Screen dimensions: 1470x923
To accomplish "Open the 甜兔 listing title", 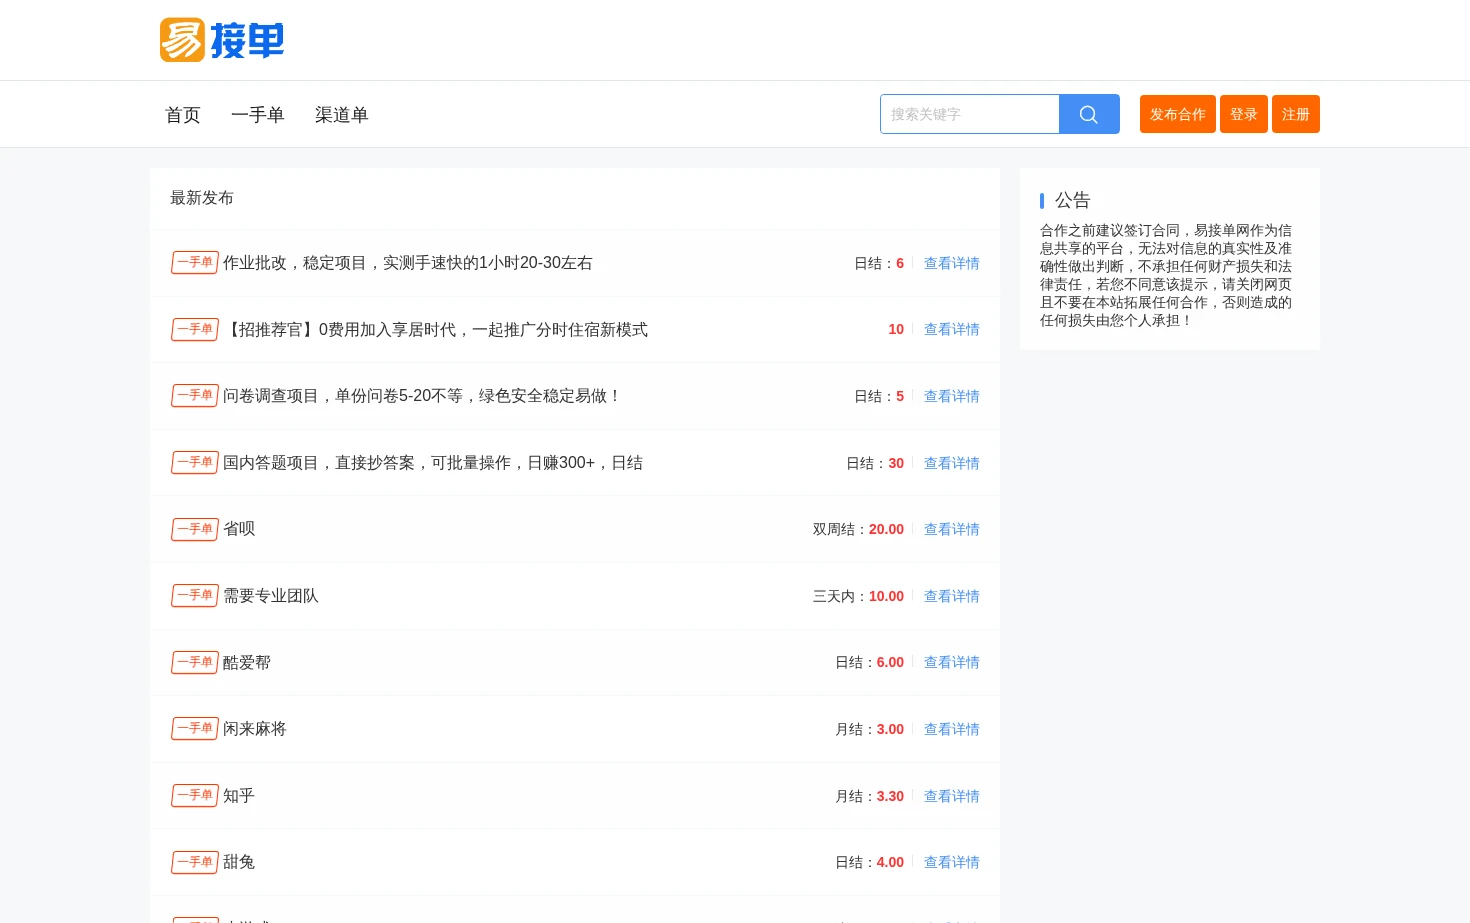I will (239, 862).
